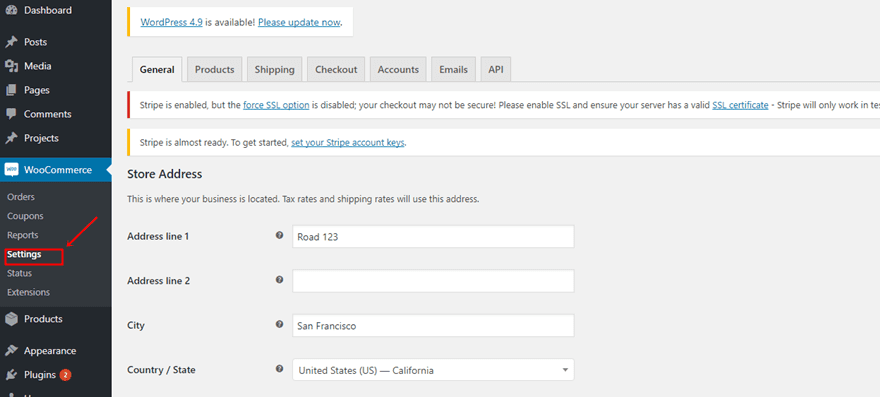880x397 pixels.
Task: Click the WooCommerce logo icon
Action: (x=11, y=170)
